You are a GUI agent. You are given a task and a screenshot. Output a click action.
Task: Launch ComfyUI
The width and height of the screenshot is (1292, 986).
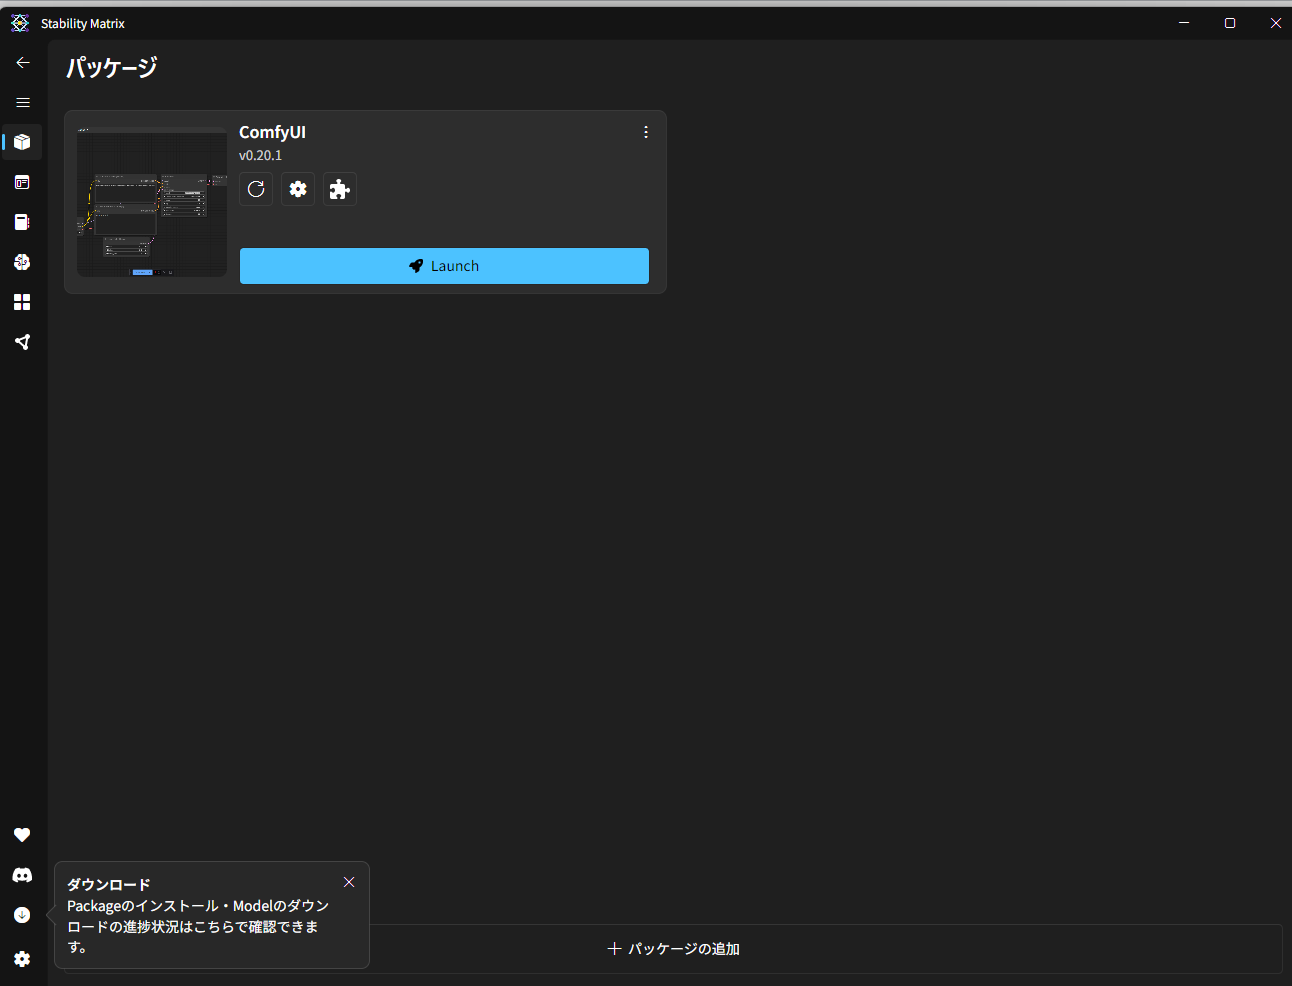pos(444,266)
